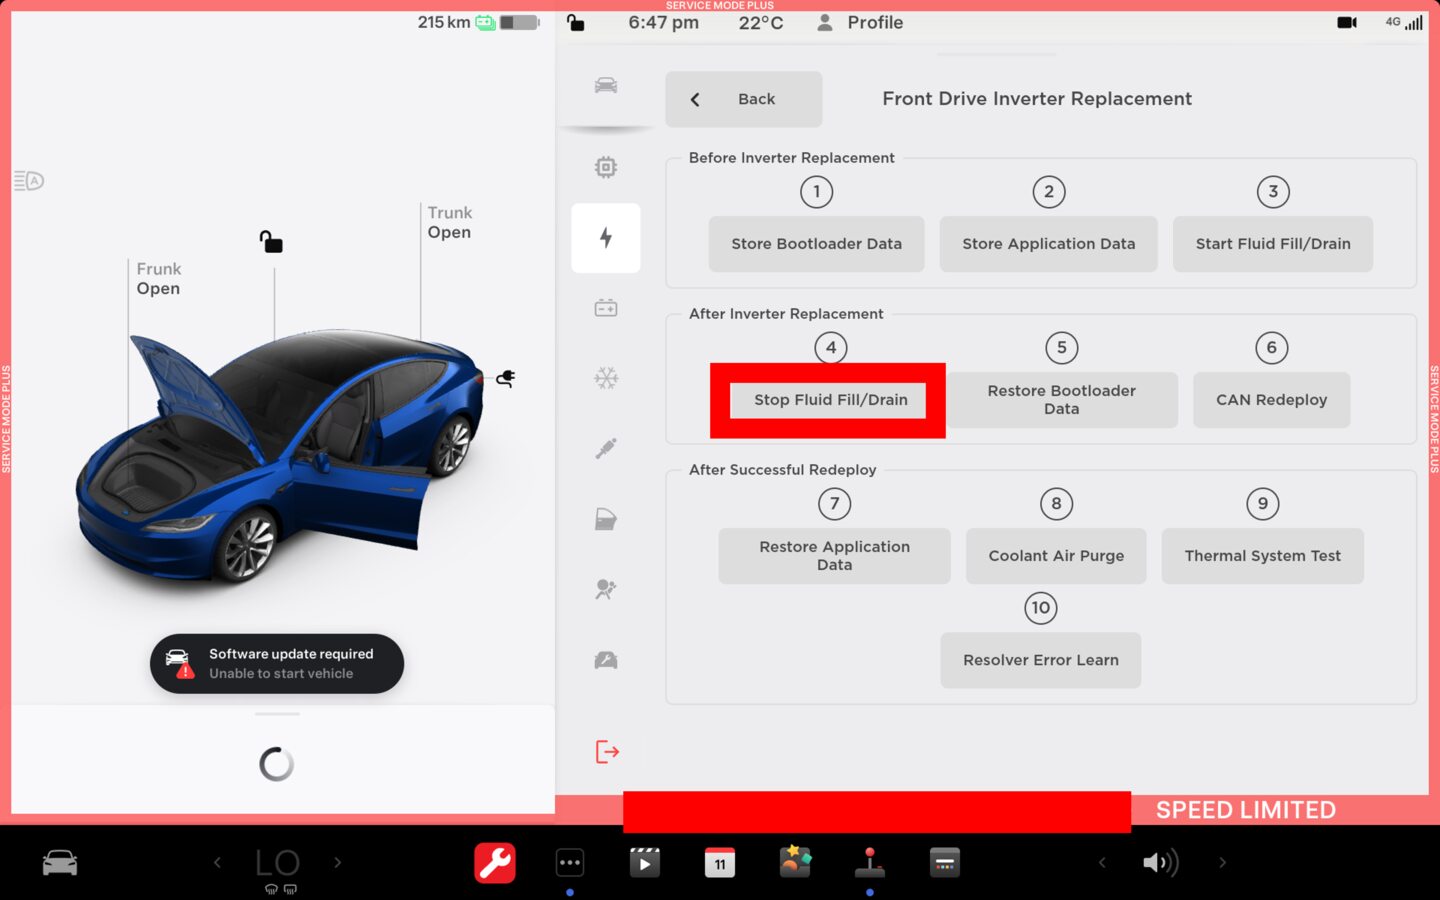Viewport: 1440px width, 900px height.
Task: Decrease temperature with left arrow beside LO
Action: click(217, 862)
